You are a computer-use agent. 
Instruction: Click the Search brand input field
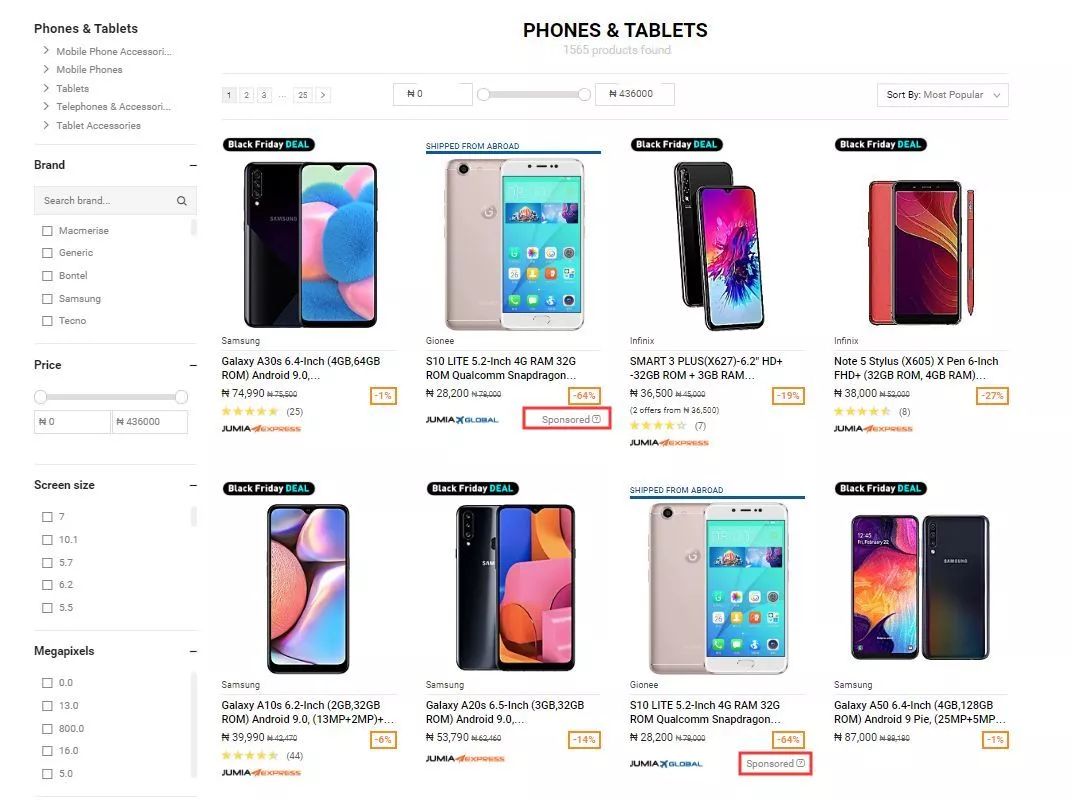coord(105,201)
